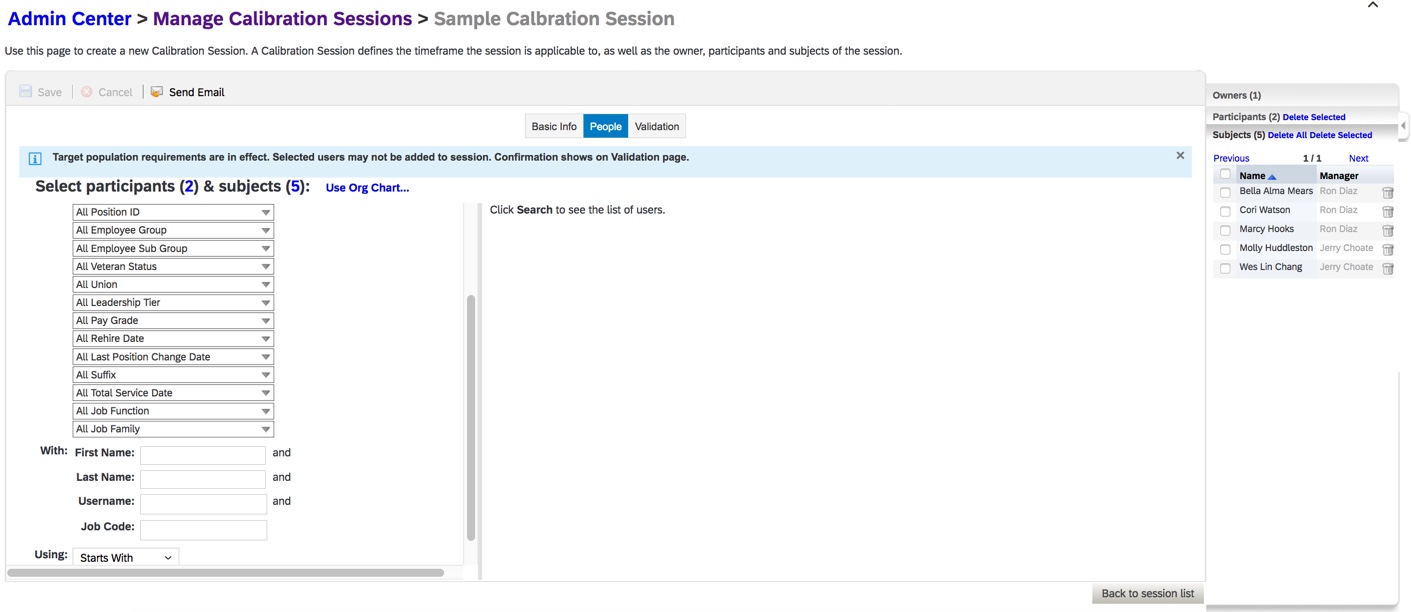Image resolution: width=1411 pixels, height=612 pixels.
Task: Delete Molly Huddleston with the trash icon
Action: tap(1388, 249)
